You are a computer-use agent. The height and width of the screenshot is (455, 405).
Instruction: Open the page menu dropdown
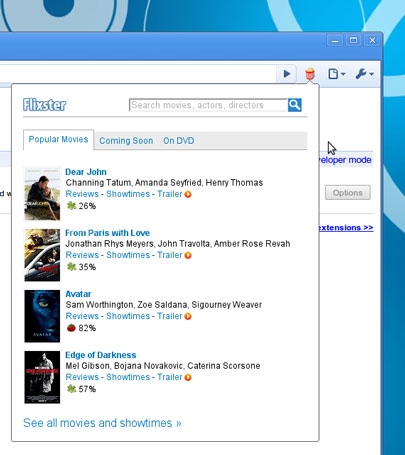coord(336,74)
